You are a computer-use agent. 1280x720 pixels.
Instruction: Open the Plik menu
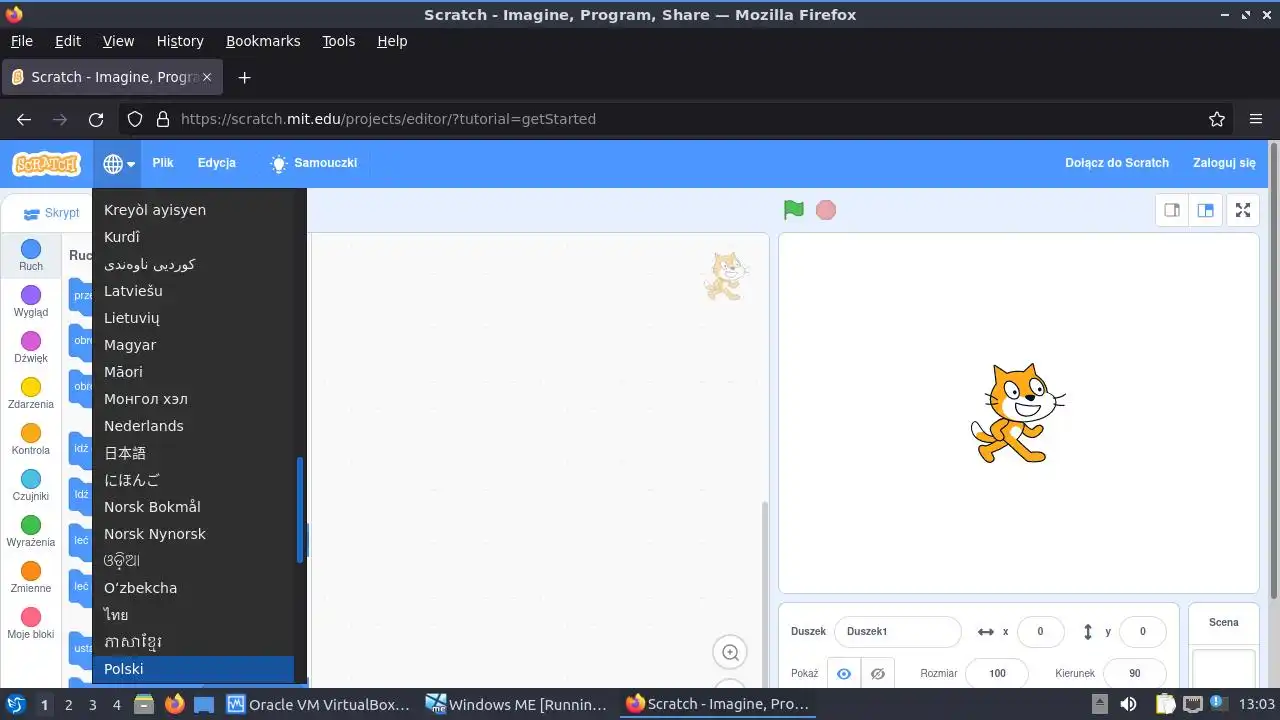tap(163, 163)
